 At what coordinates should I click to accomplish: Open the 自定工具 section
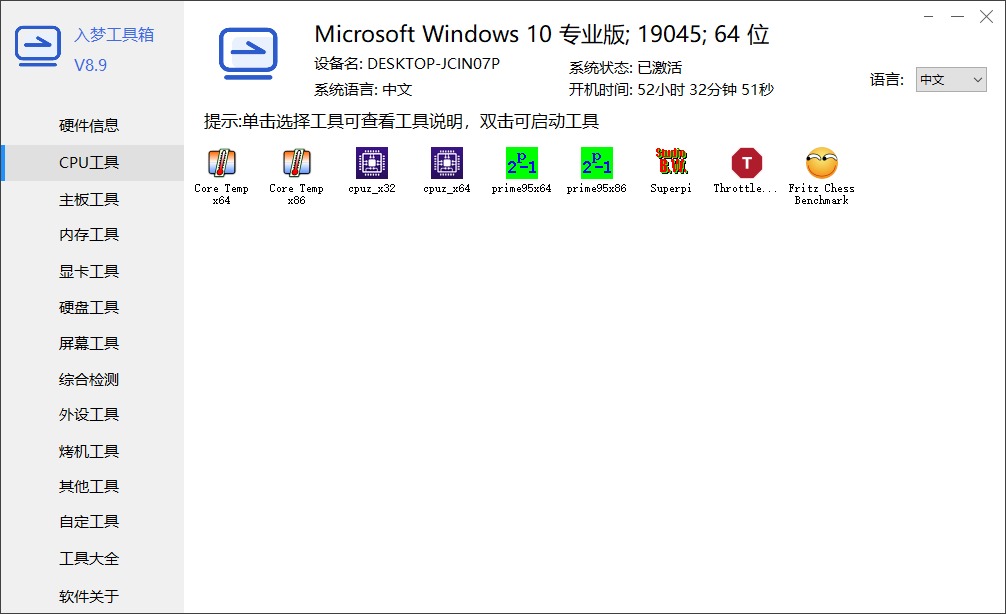coord(89,522)
